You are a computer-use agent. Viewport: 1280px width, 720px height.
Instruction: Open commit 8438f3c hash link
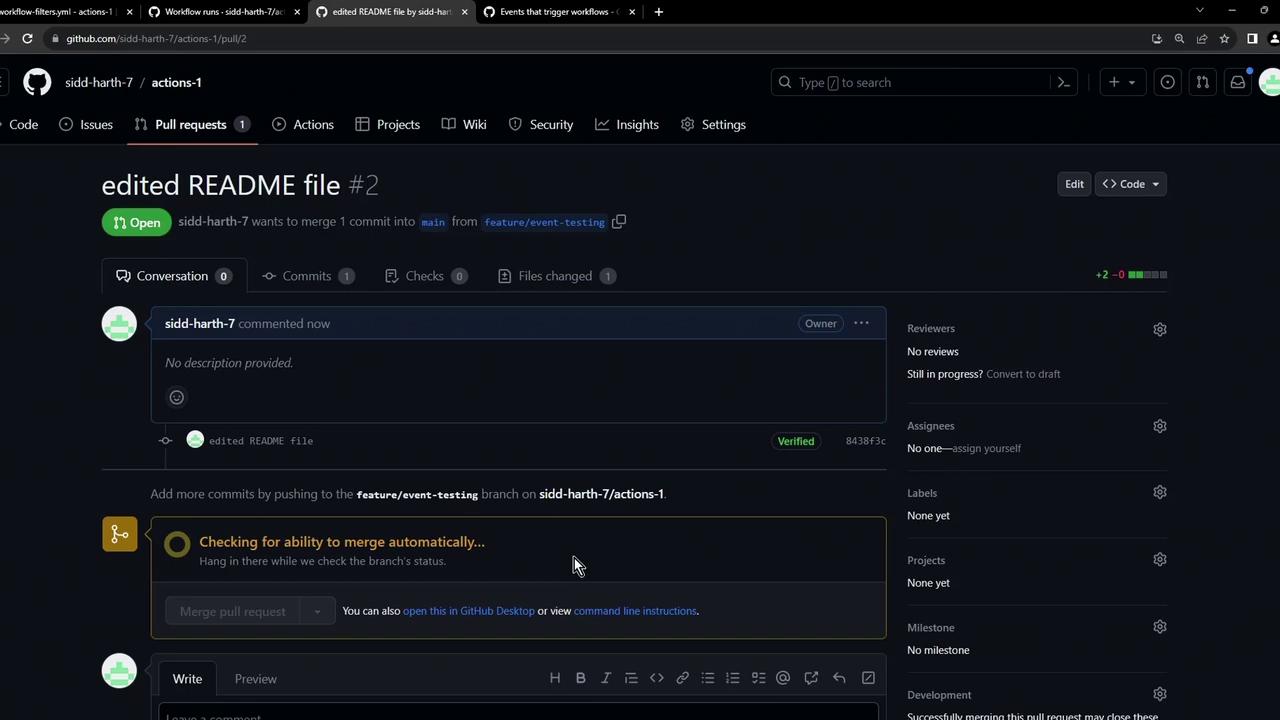pyautogui.click(x=865, y=441)
